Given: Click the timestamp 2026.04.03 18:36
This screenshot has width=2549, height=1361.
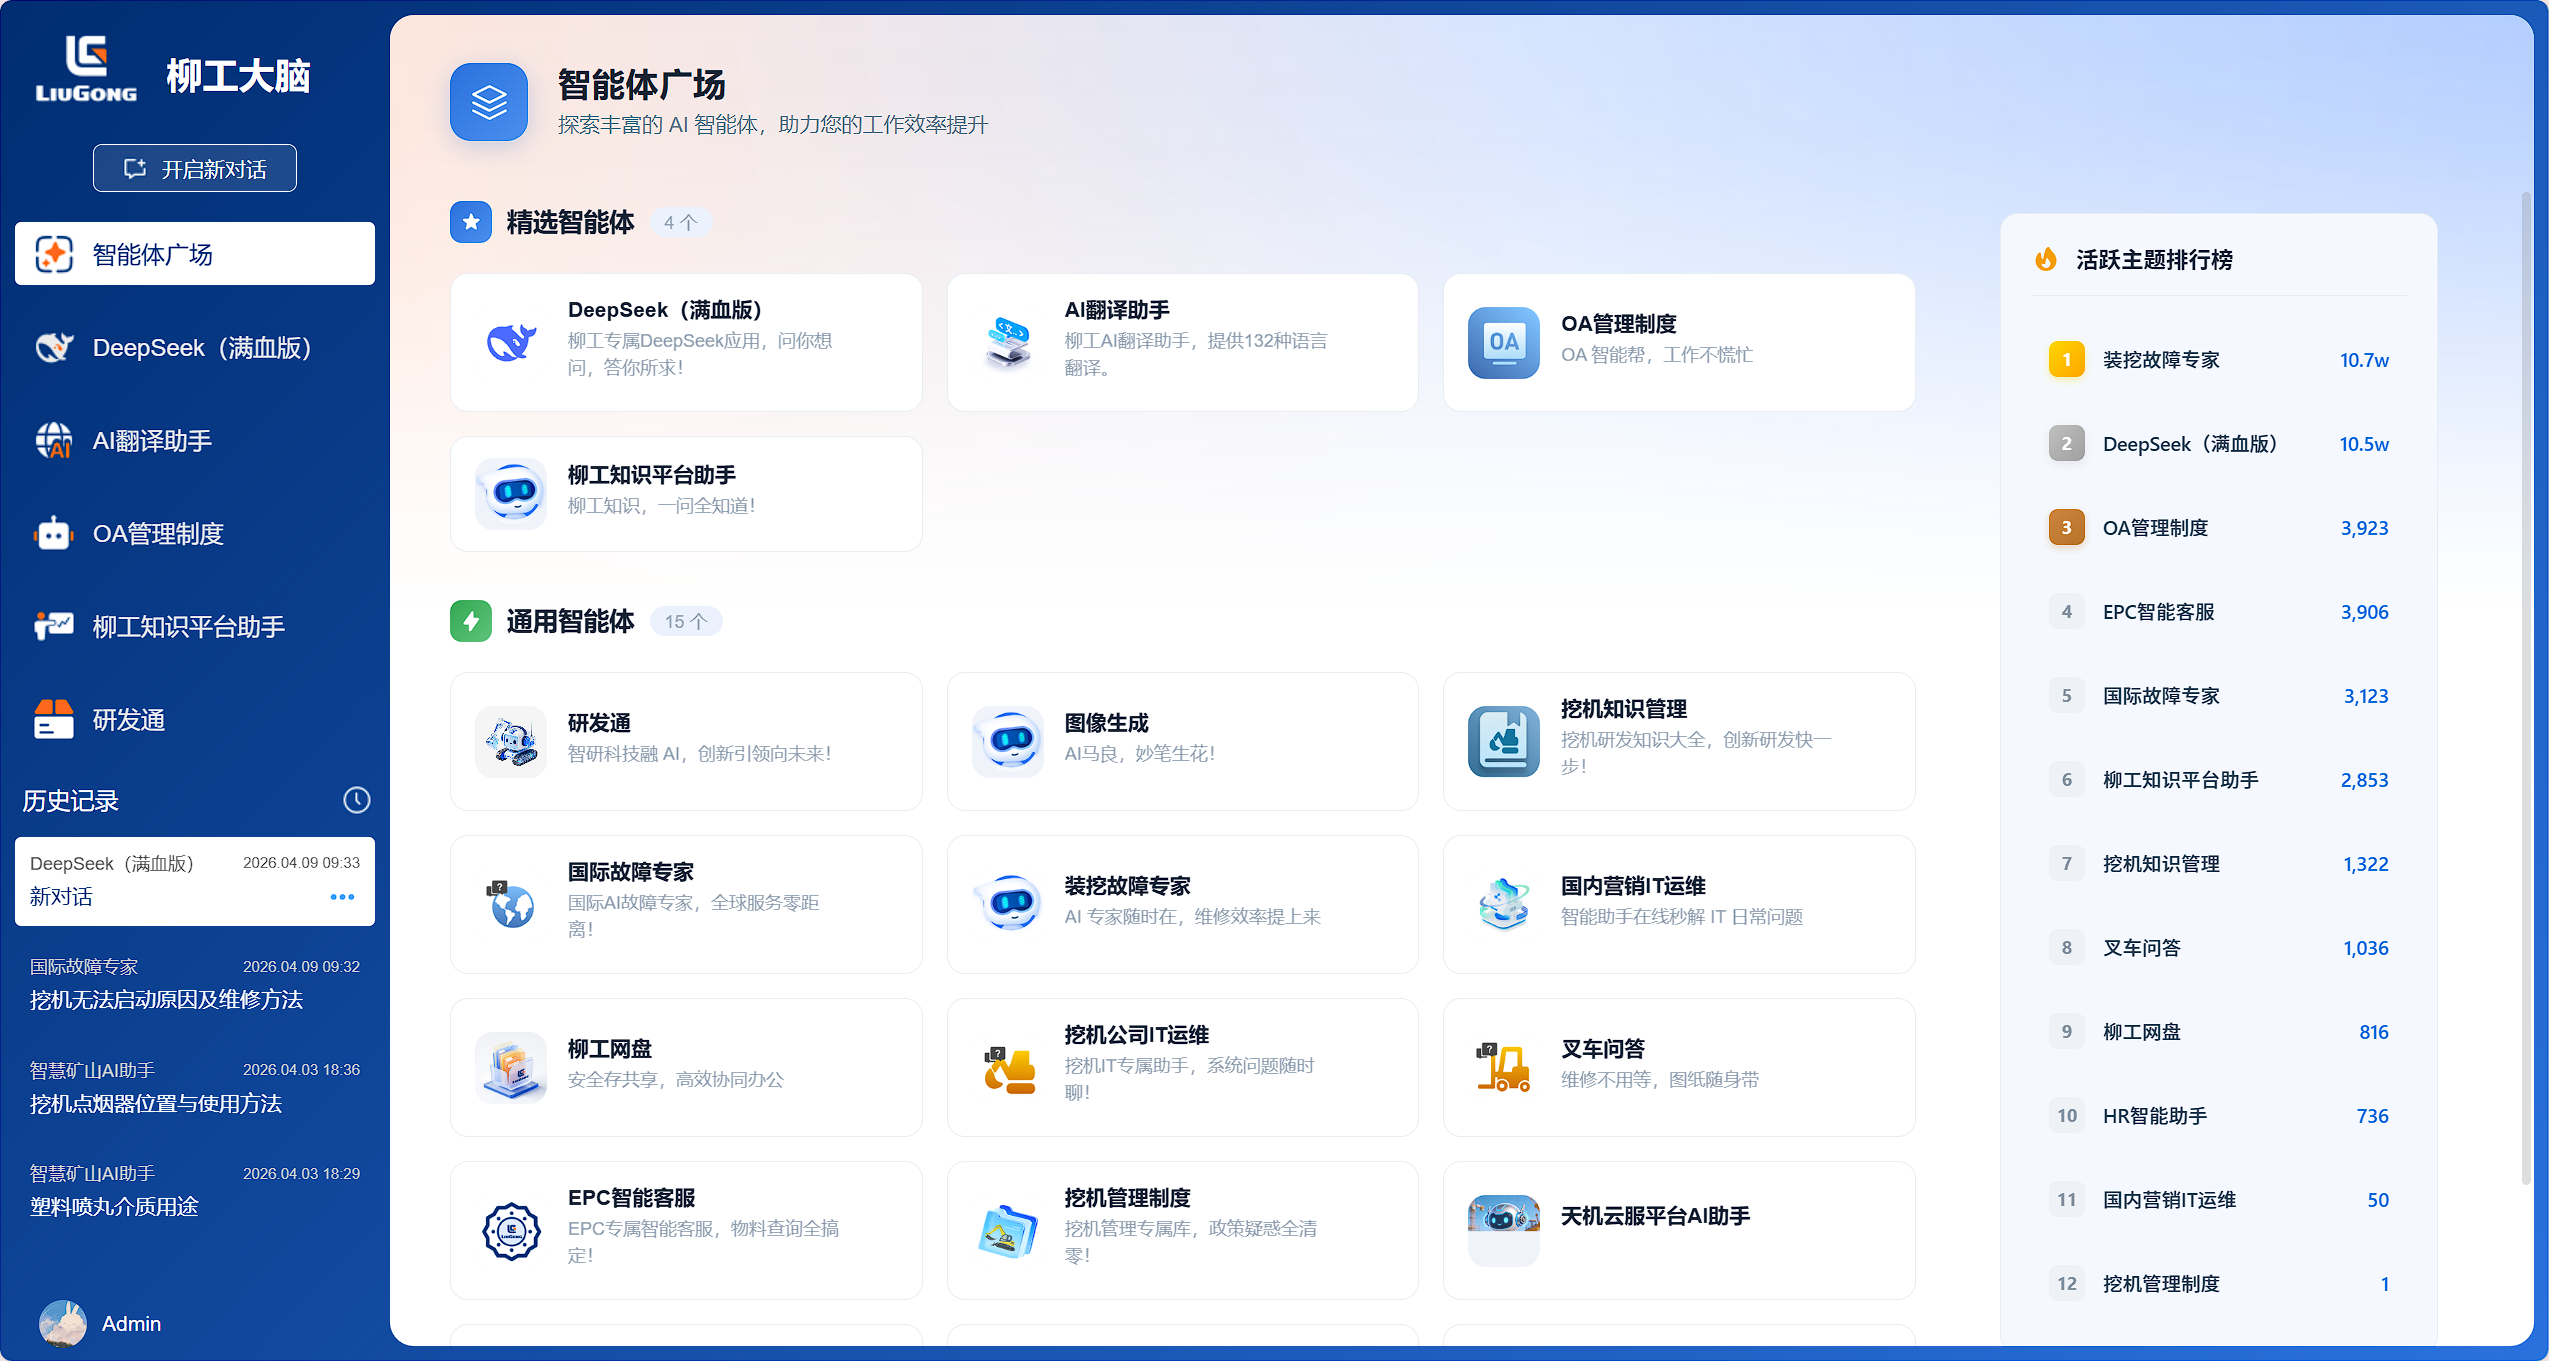Looking at the screenshot, I should pyautogui.click(x=301, y=1070).
